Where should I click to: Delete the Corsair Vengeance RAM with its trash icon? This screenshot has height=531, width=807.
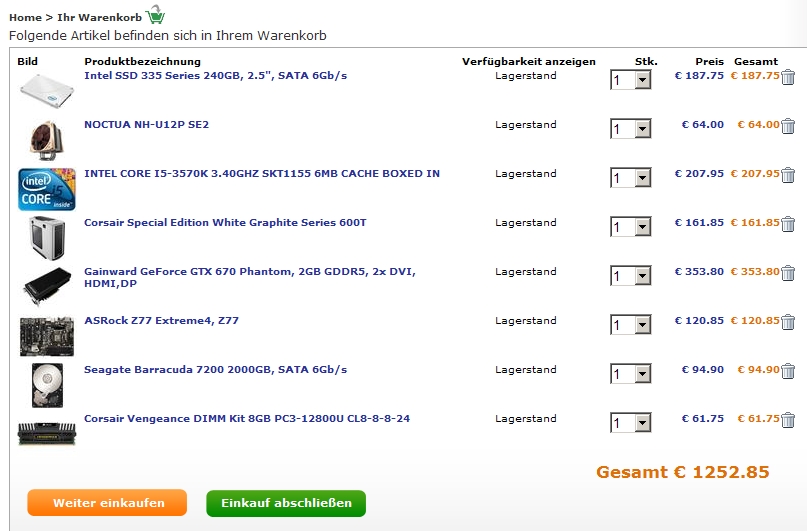click(x=788, y=419)
